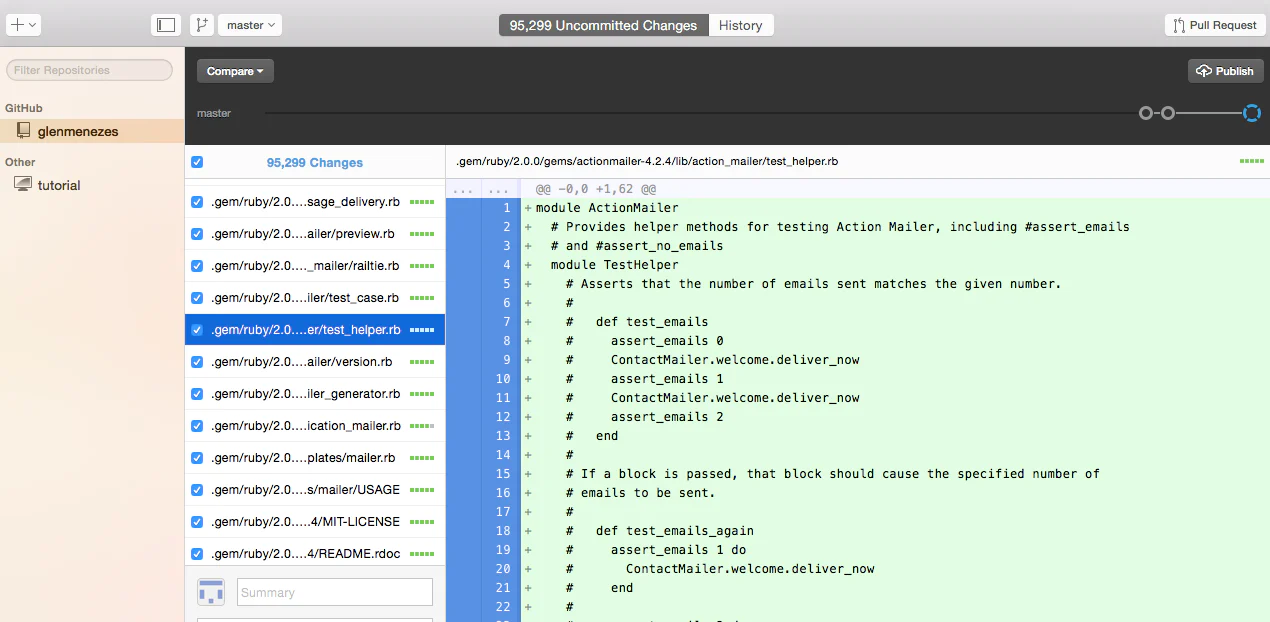Viewport: 1270px width, 622px height.
Task: Select the ailer/version.rb file row
Action: click(x=315, y=362)
